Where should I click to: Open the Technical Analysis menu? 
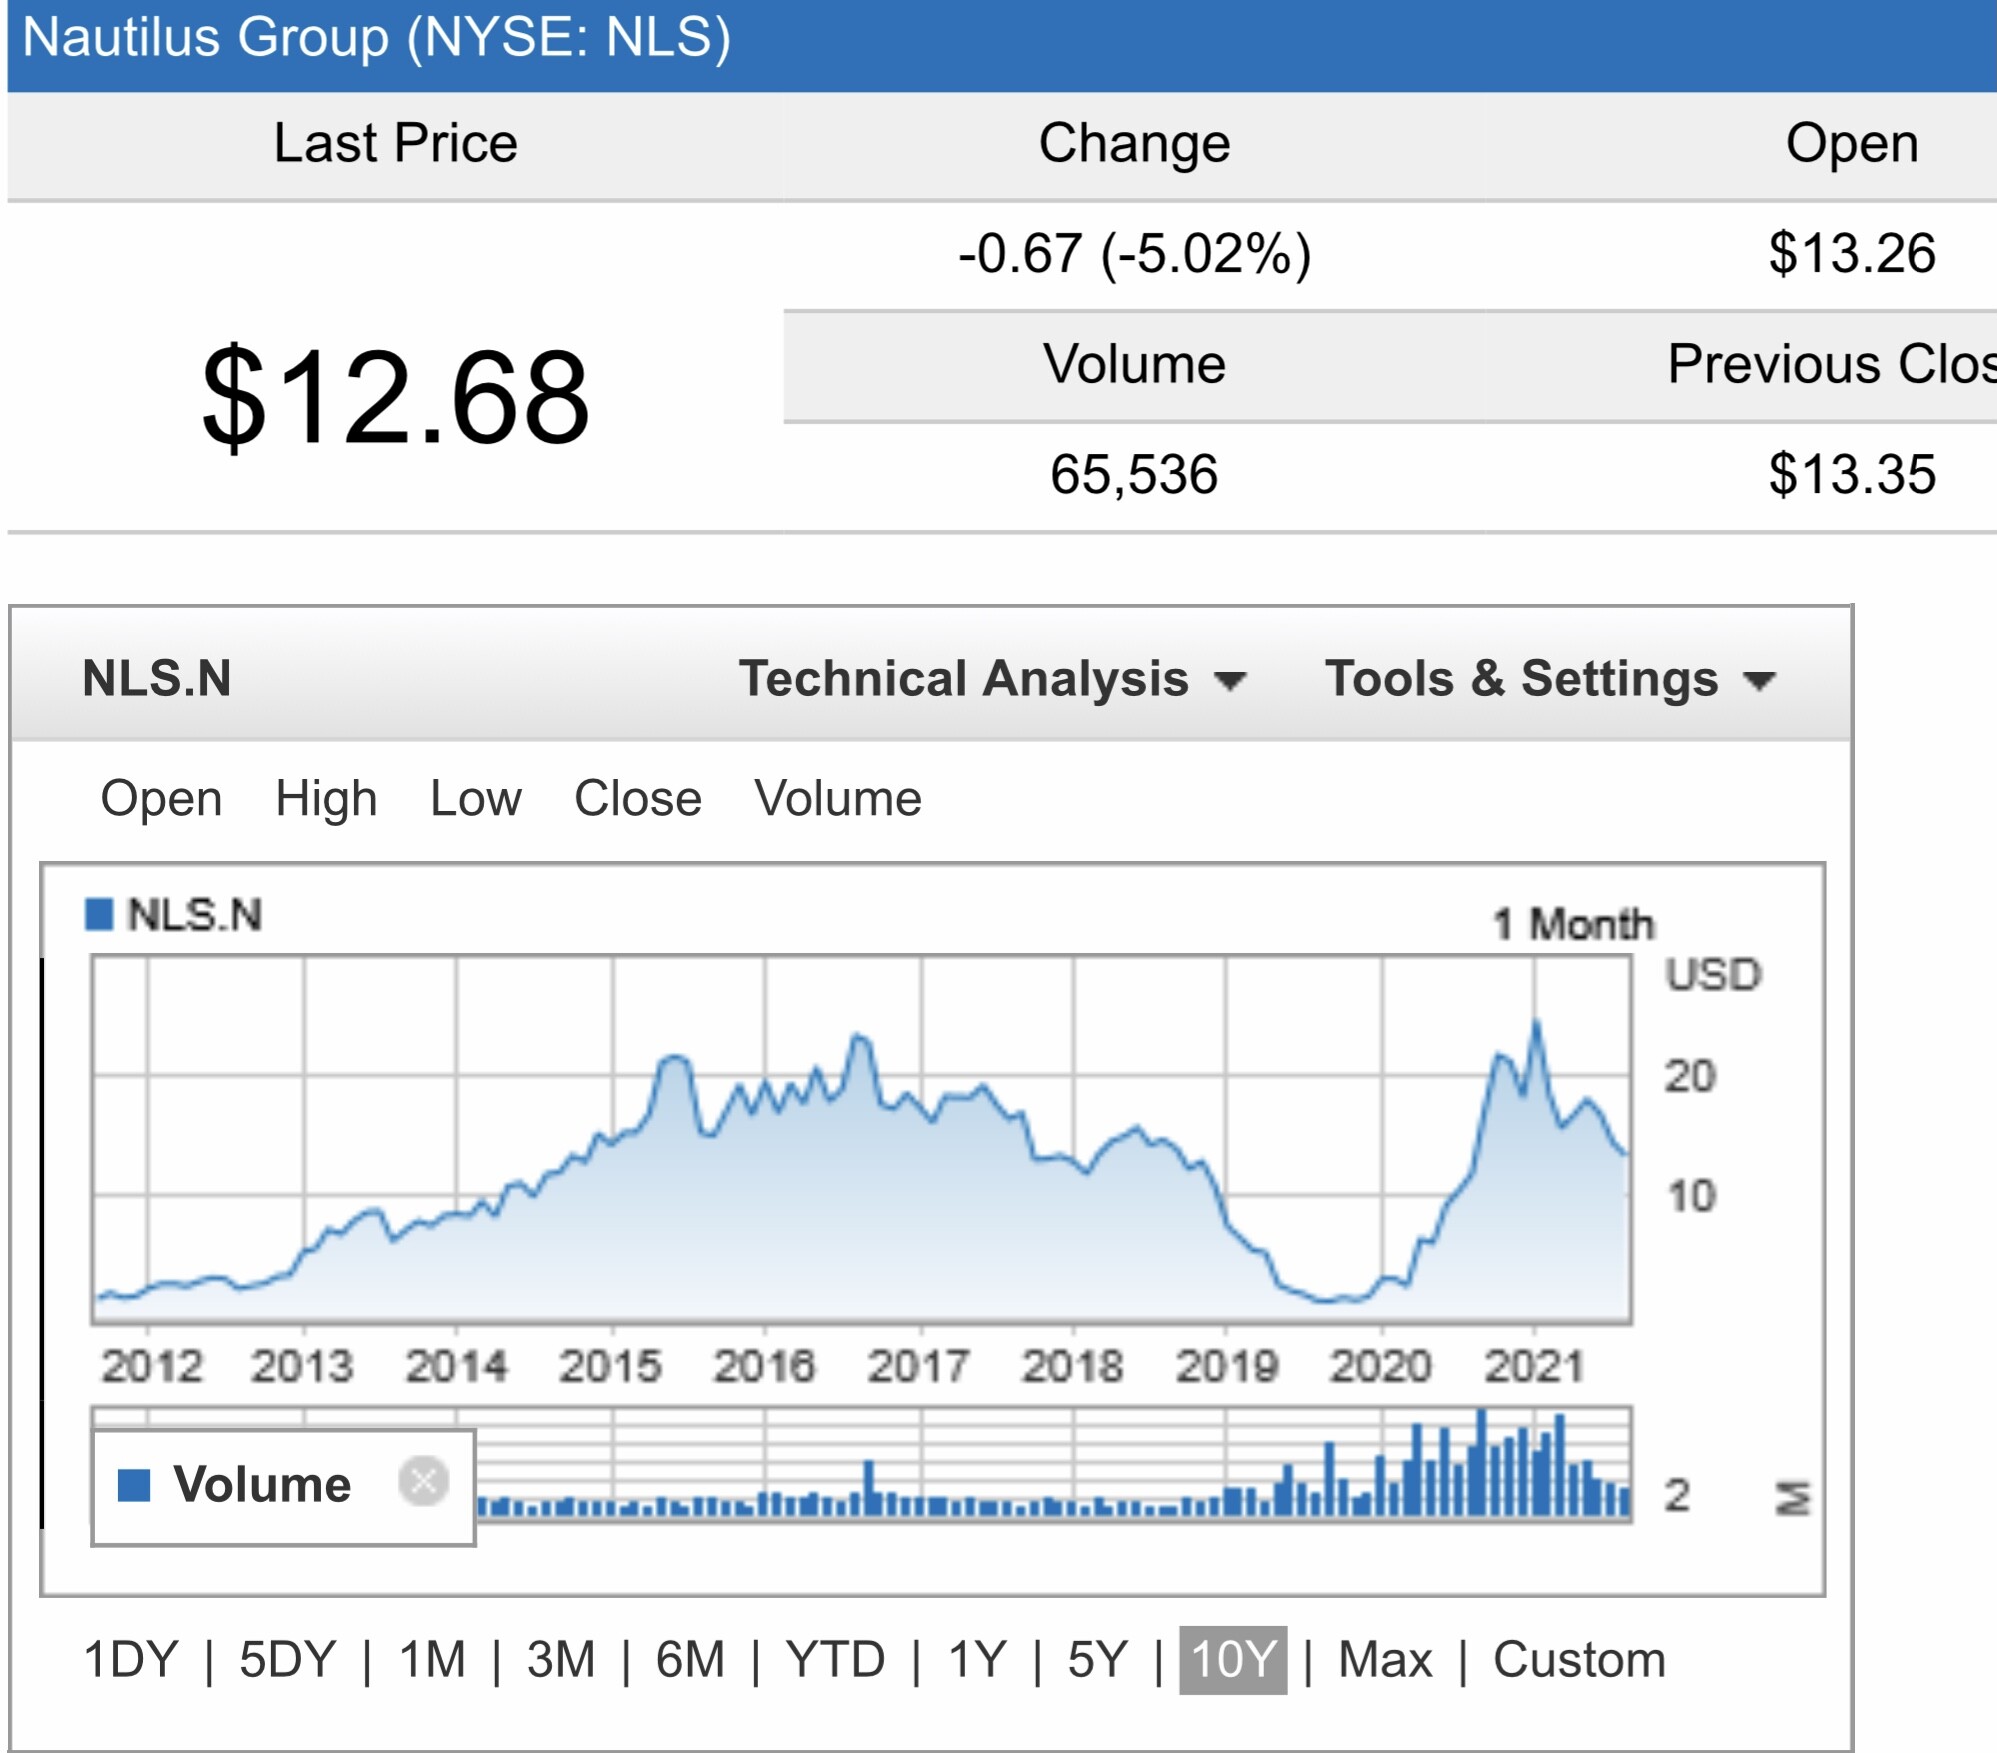963,679
